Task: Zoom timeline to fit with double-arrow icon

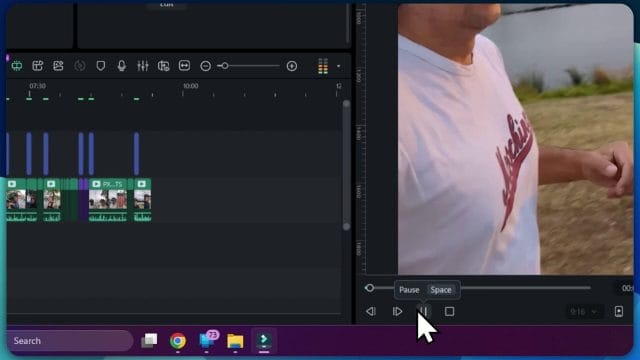Action: (x=184, y=66)
